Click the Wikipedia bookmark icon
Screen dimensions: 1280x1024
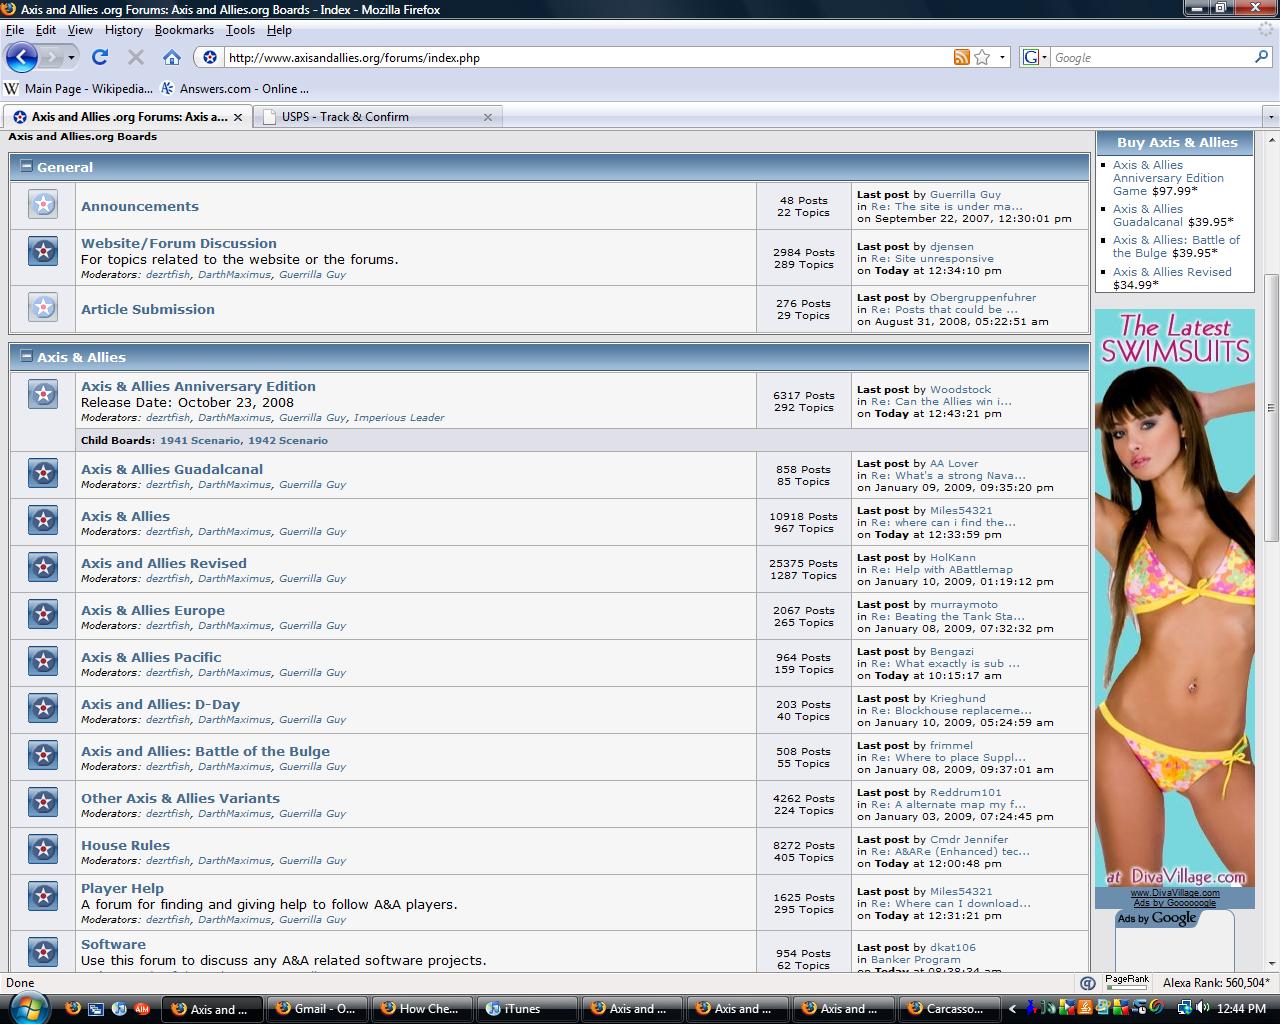pos(12,88)
